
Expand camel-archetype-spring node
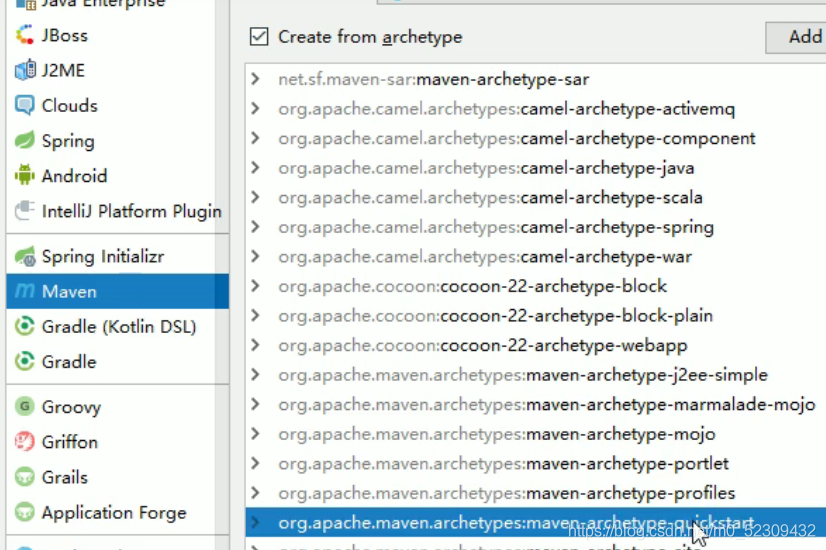coord(255,227)
